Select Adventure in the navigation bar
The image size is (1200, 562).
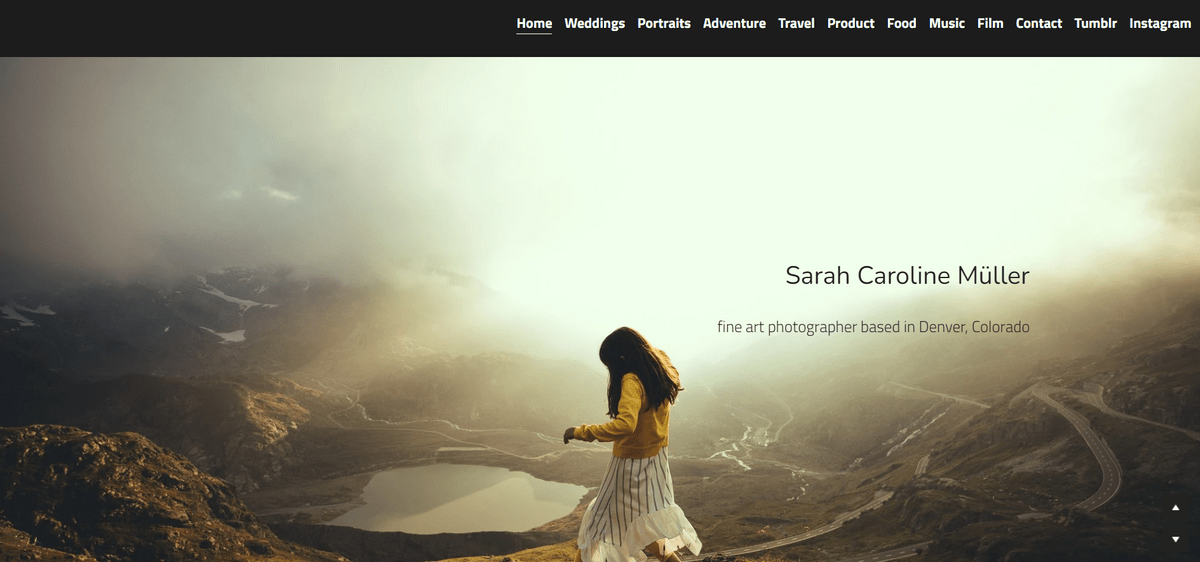coord(734,23)
